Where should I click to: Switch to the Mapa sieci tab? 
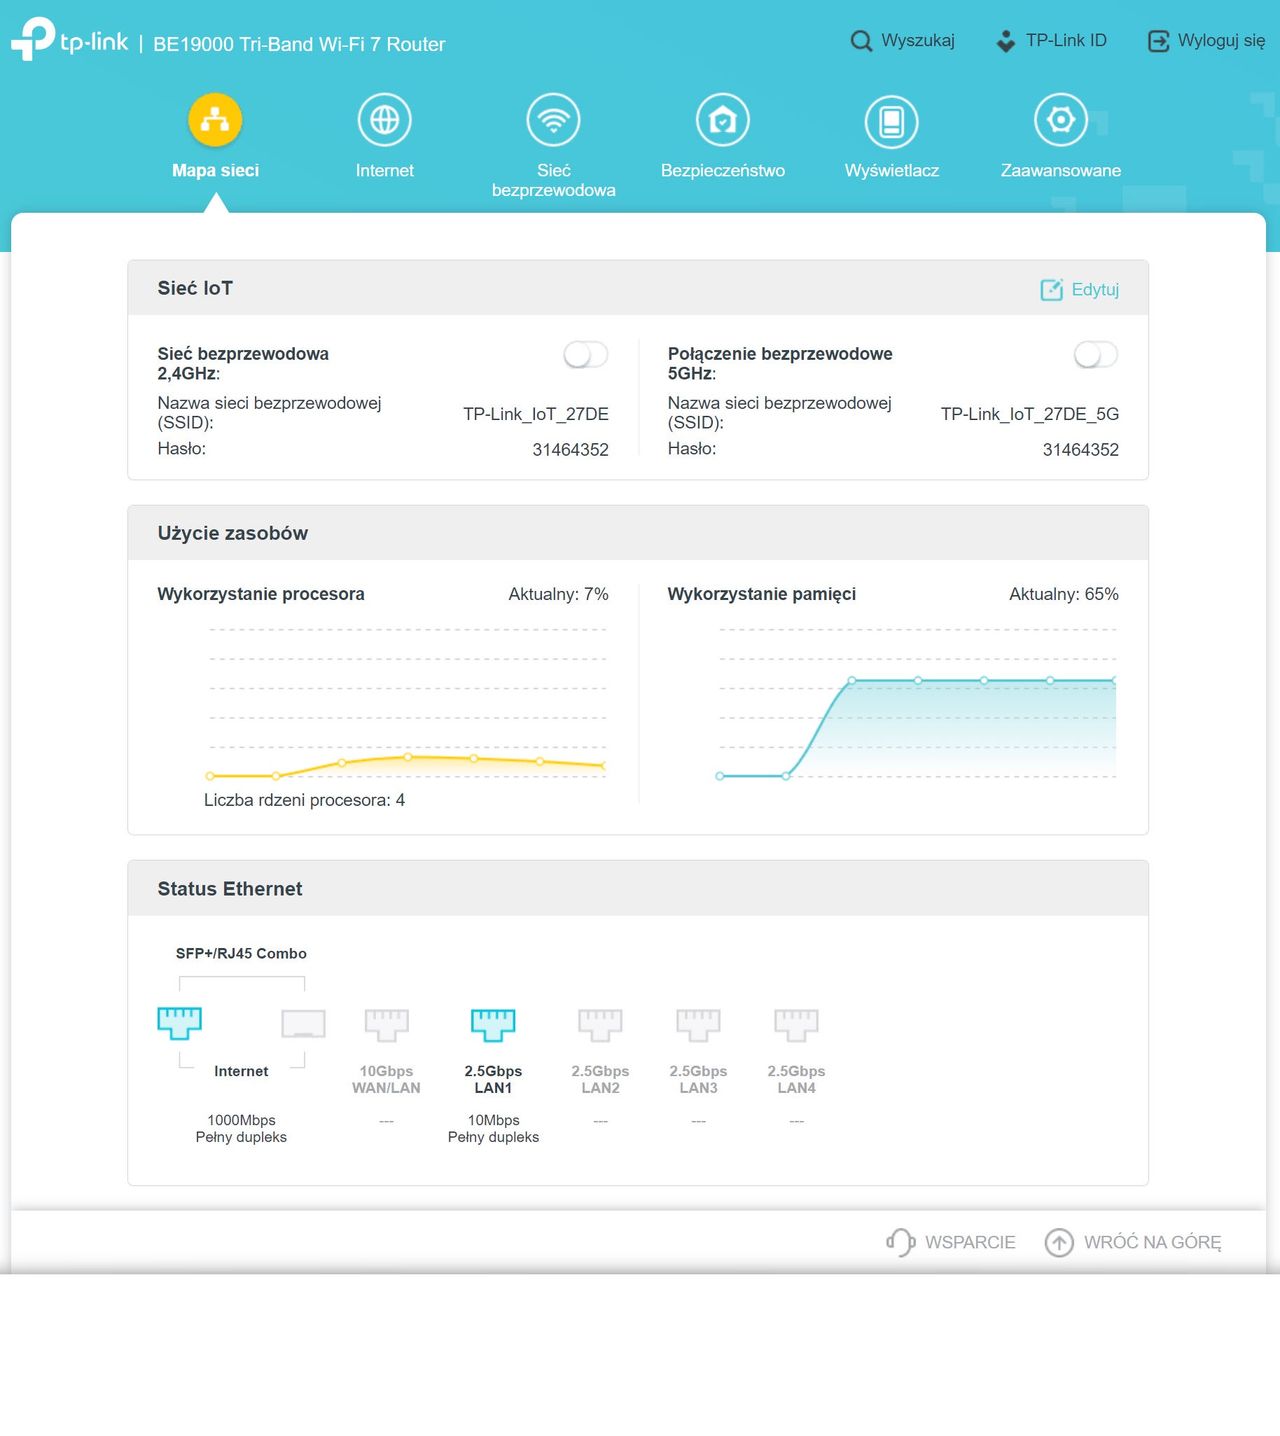215,170
